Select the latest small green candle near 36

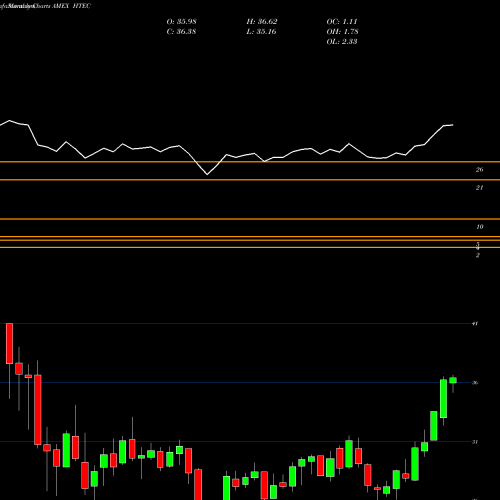tap(453, 380)
